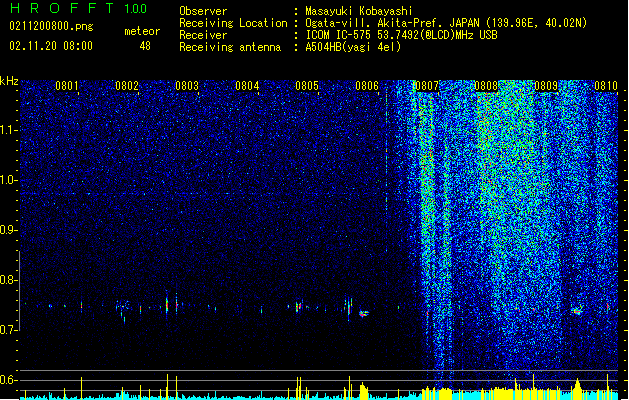Click the 0803 time marker
Screen dimensions: 629x400
(187, 86)
